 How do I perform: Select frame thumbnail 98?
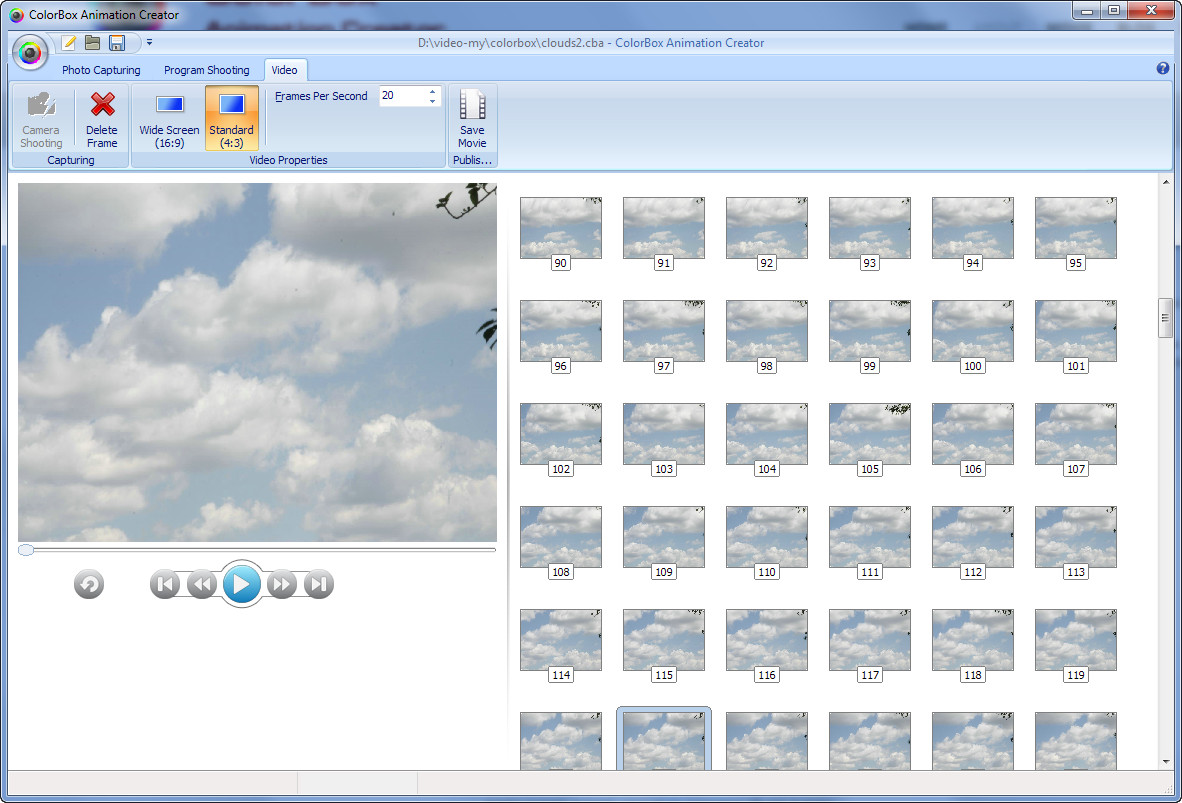[x=767, y=331]
